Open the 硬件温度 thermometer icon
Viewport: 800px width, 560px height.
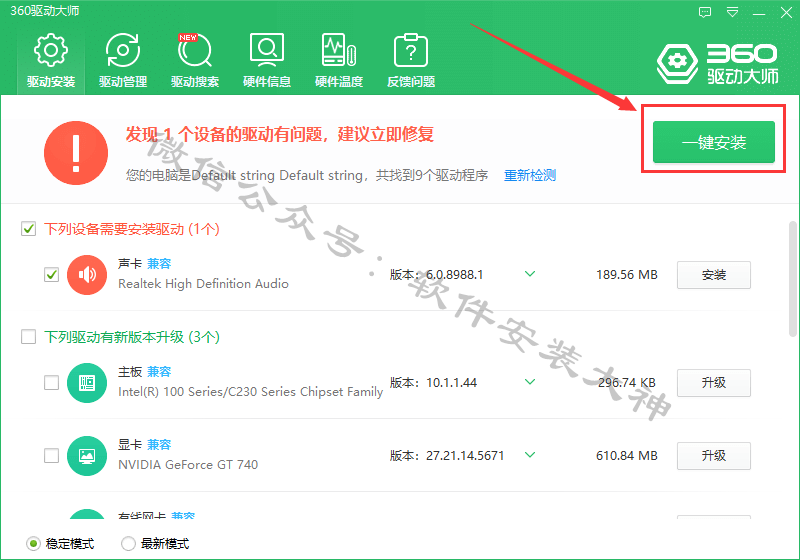point(339,50)
